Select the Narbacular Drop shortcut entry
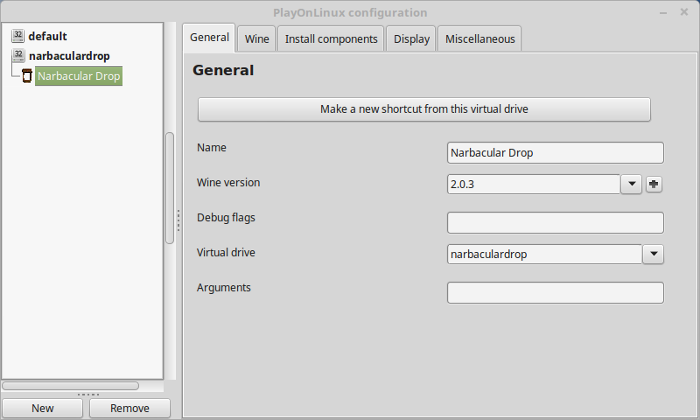Image resolution: width=700 pixels, height=420 pixels. pyautogui.click(x=79, y=76)
